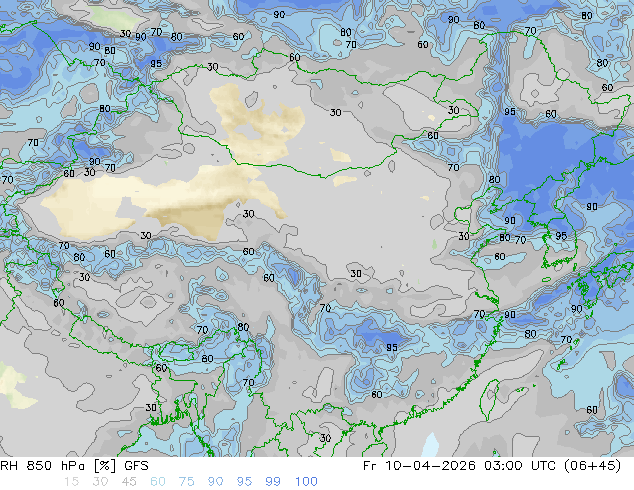The height and width of the screenshot is (490, 634).
Task: Click the legend value 95 in bottom scale
Action: tap(244, 482)
